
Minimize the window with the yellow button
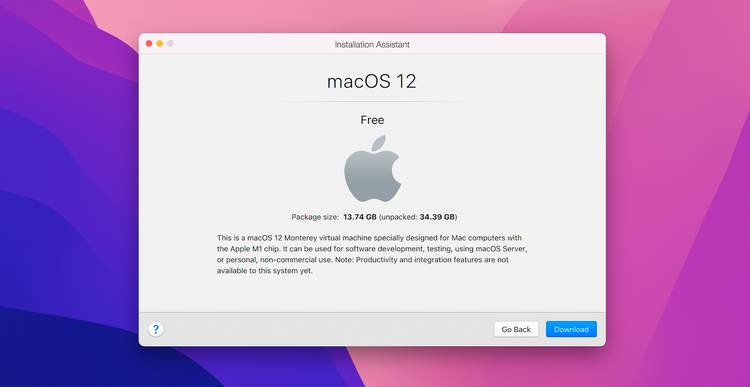click(x=160, y=44)
